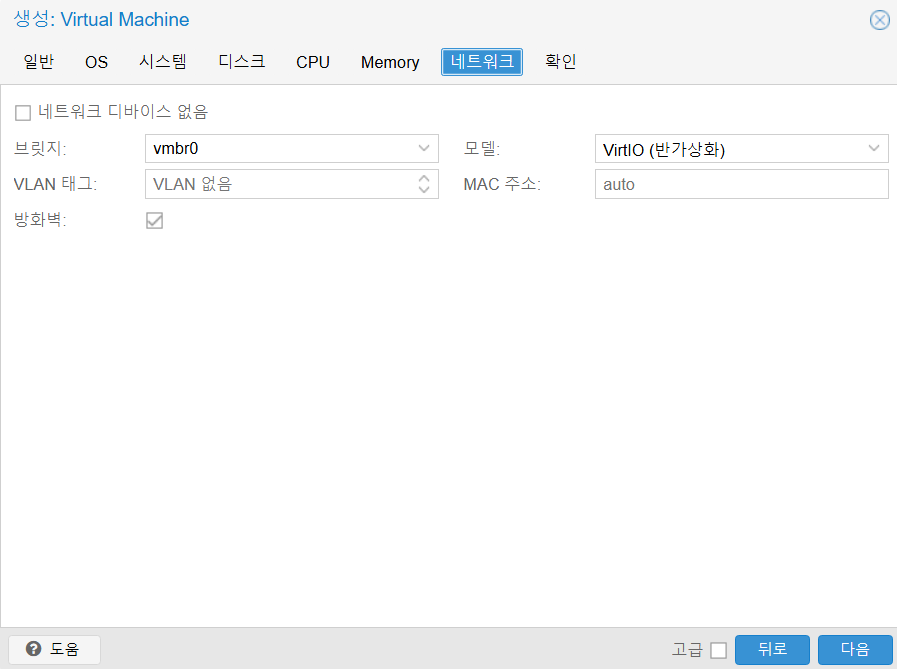Open the OS tab
The image size is (897, 669).
pos(96,62)
